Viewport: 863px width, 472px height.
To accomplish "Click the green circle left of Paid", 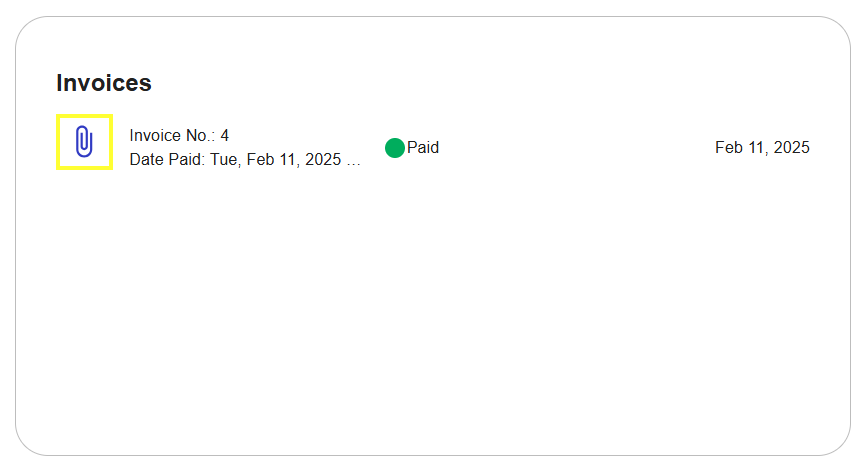I will tap(395, 148).
